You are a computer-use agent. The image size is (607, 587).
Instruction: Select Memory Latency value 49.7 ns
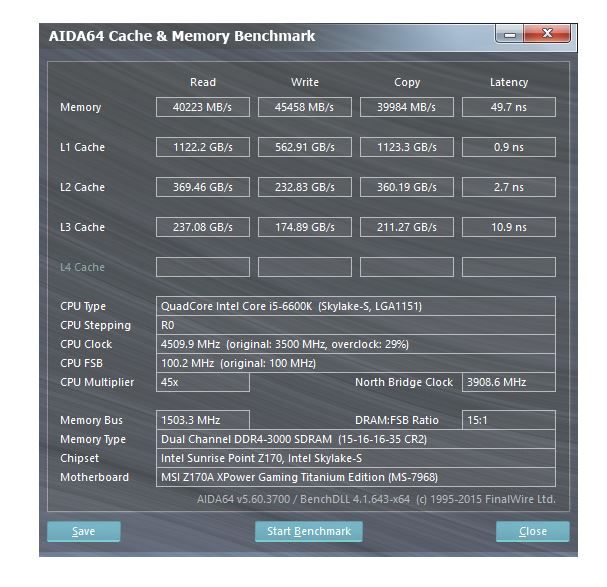509,107
